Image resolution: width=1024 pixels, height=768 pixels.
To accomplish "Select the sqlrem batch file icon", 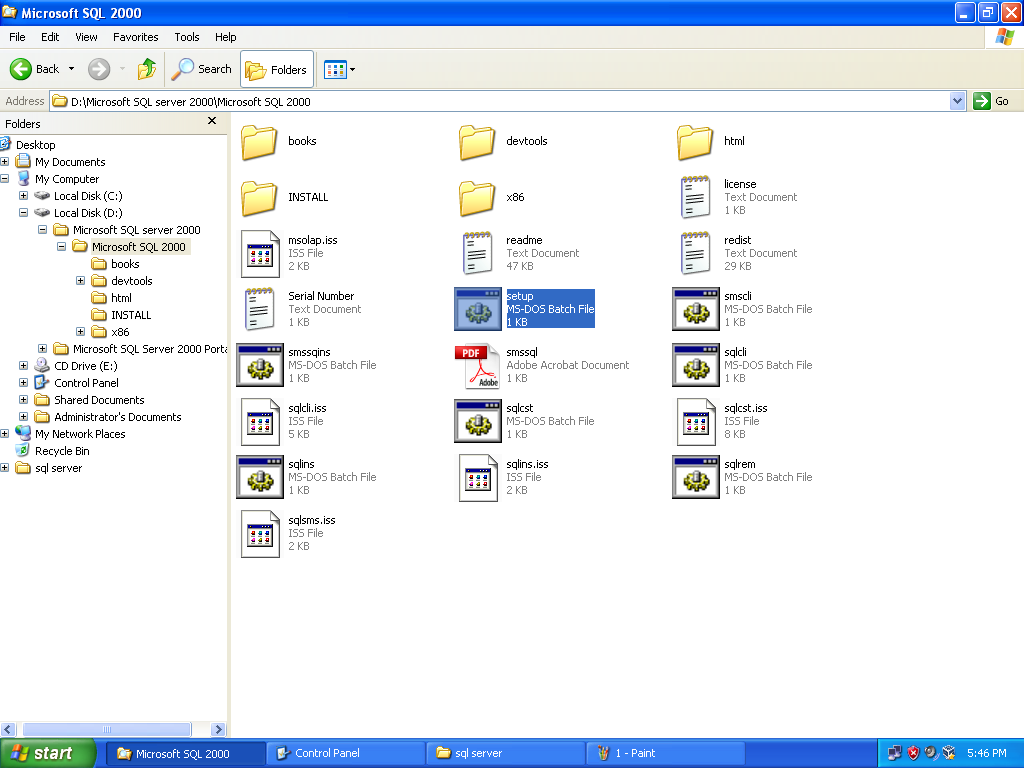I will point(696,478).
